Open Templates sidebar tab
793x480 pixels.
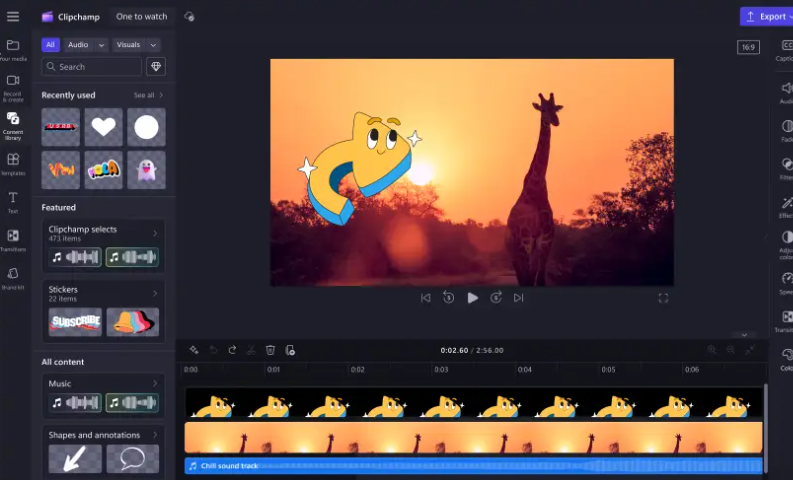pyautogui.click(x=13, y=164)
